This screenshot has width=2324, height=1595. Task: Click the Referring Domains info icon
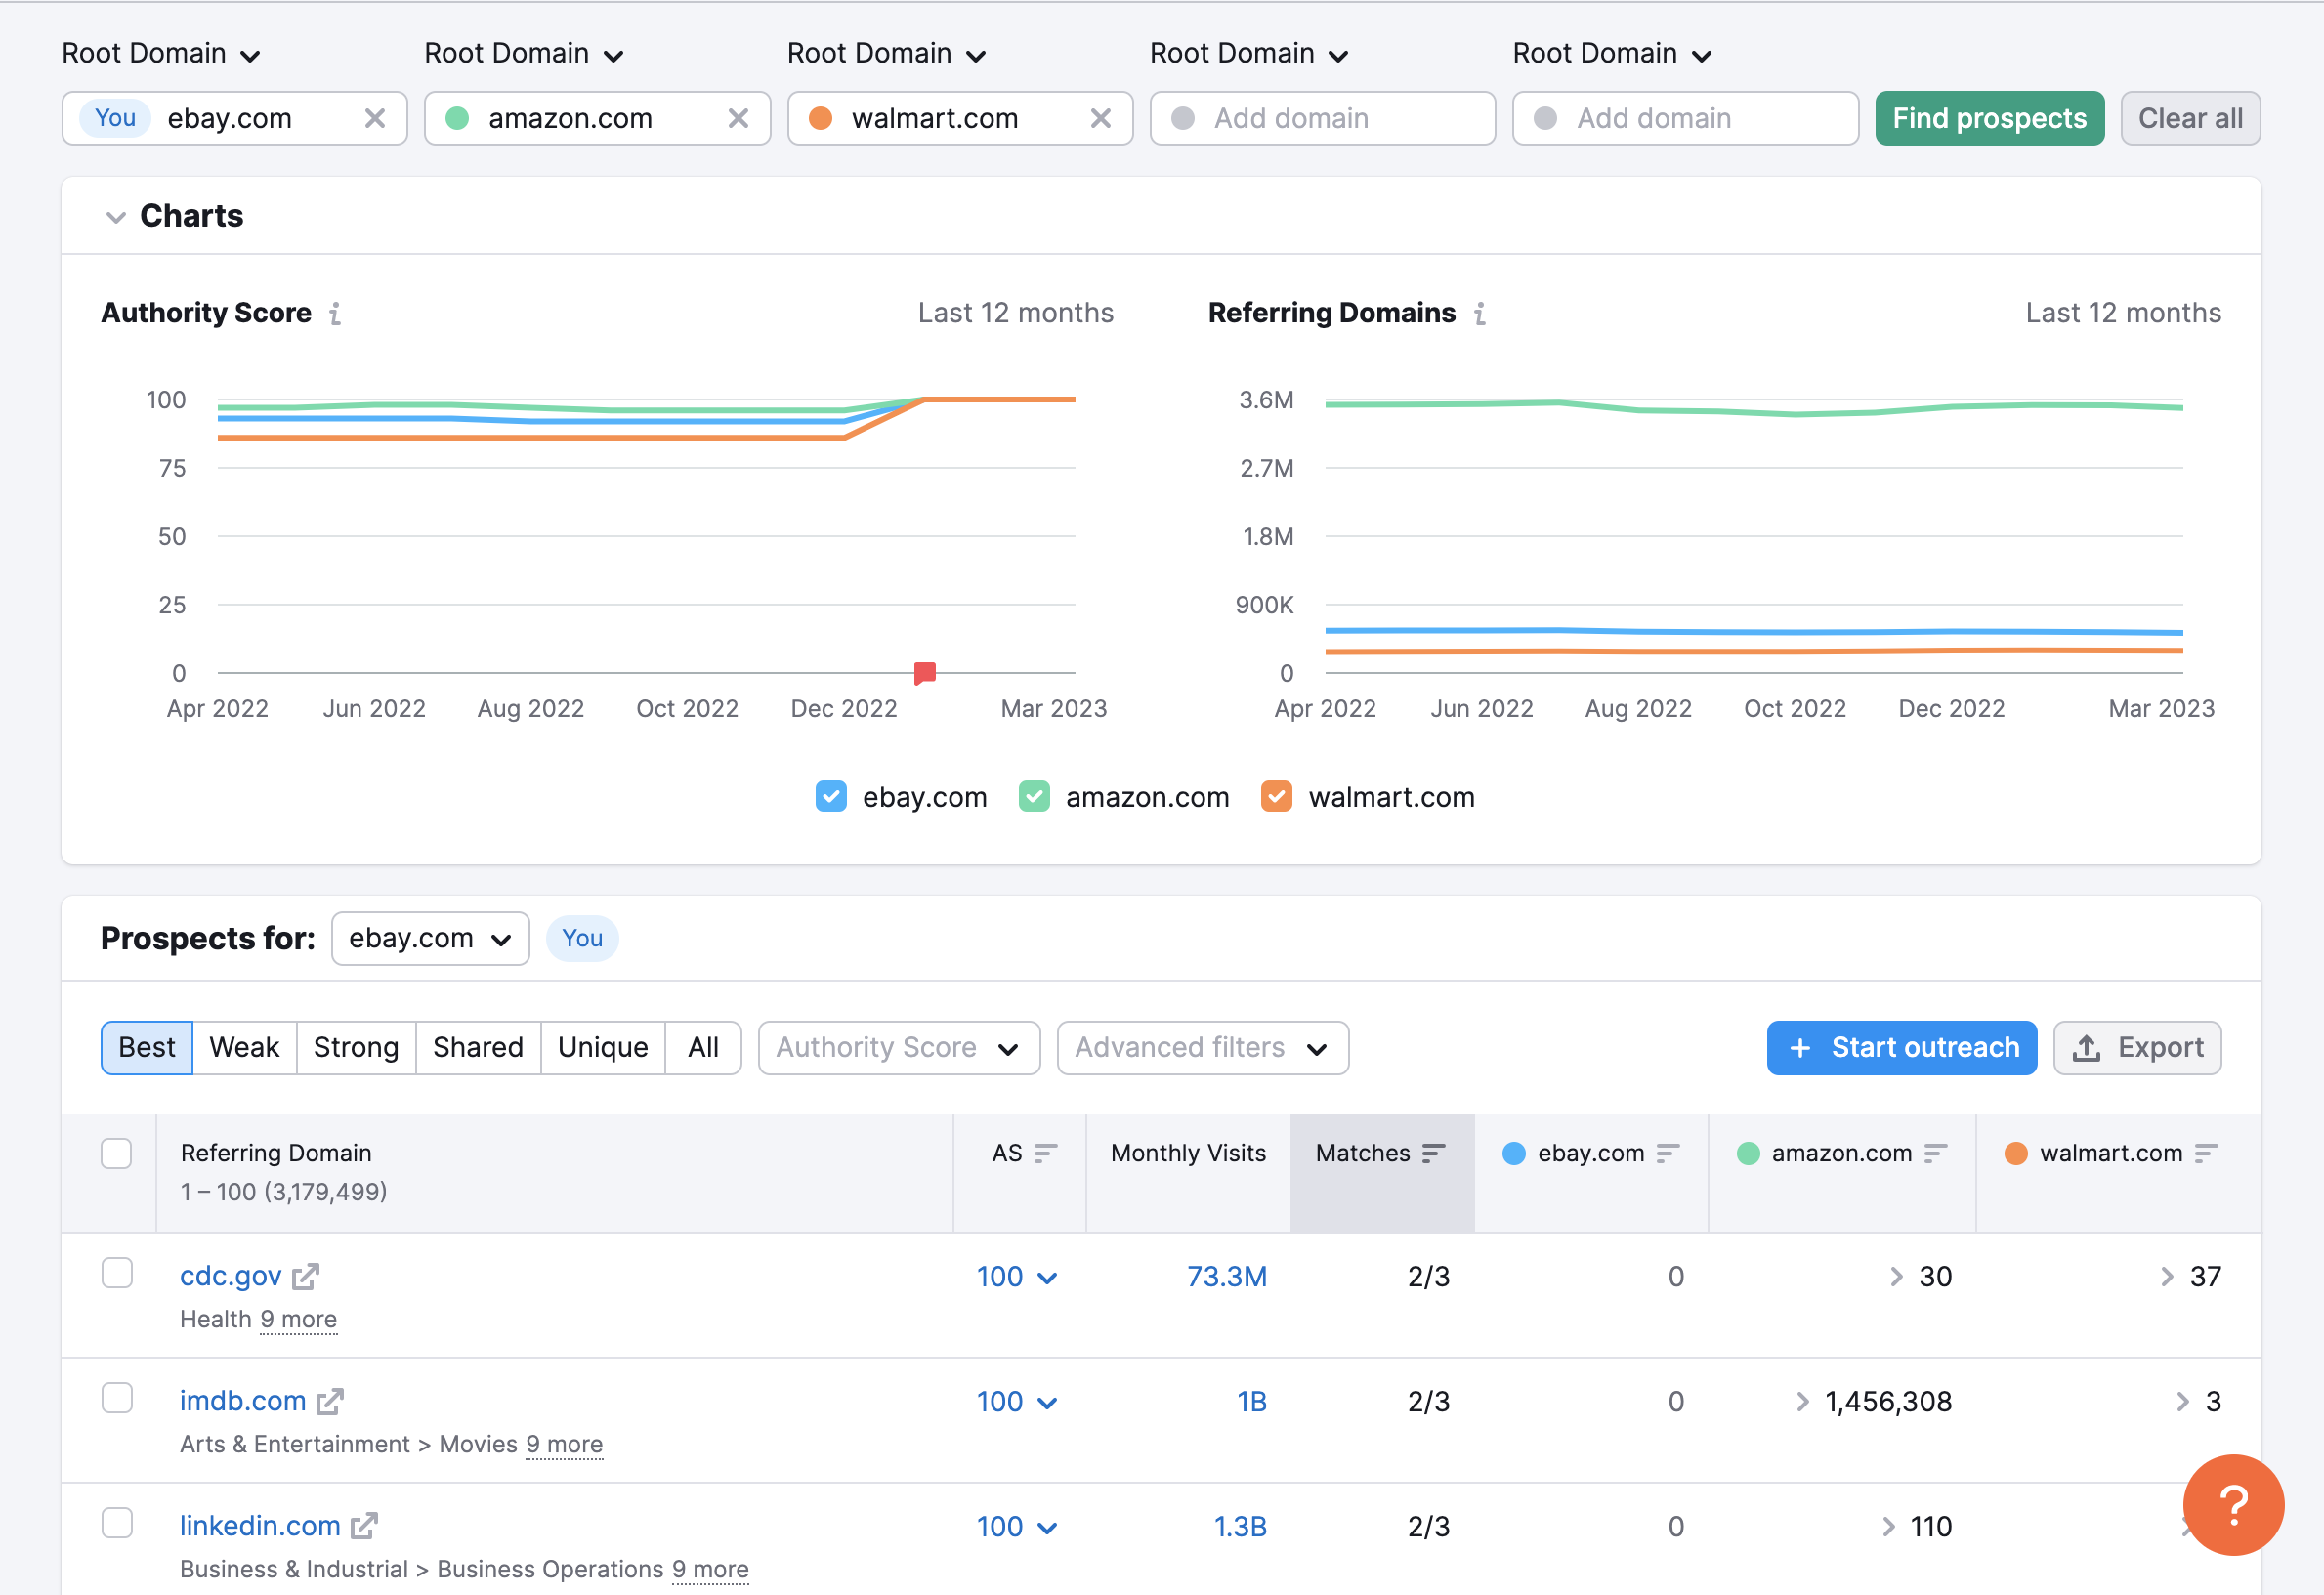(x=1480, y=313)
